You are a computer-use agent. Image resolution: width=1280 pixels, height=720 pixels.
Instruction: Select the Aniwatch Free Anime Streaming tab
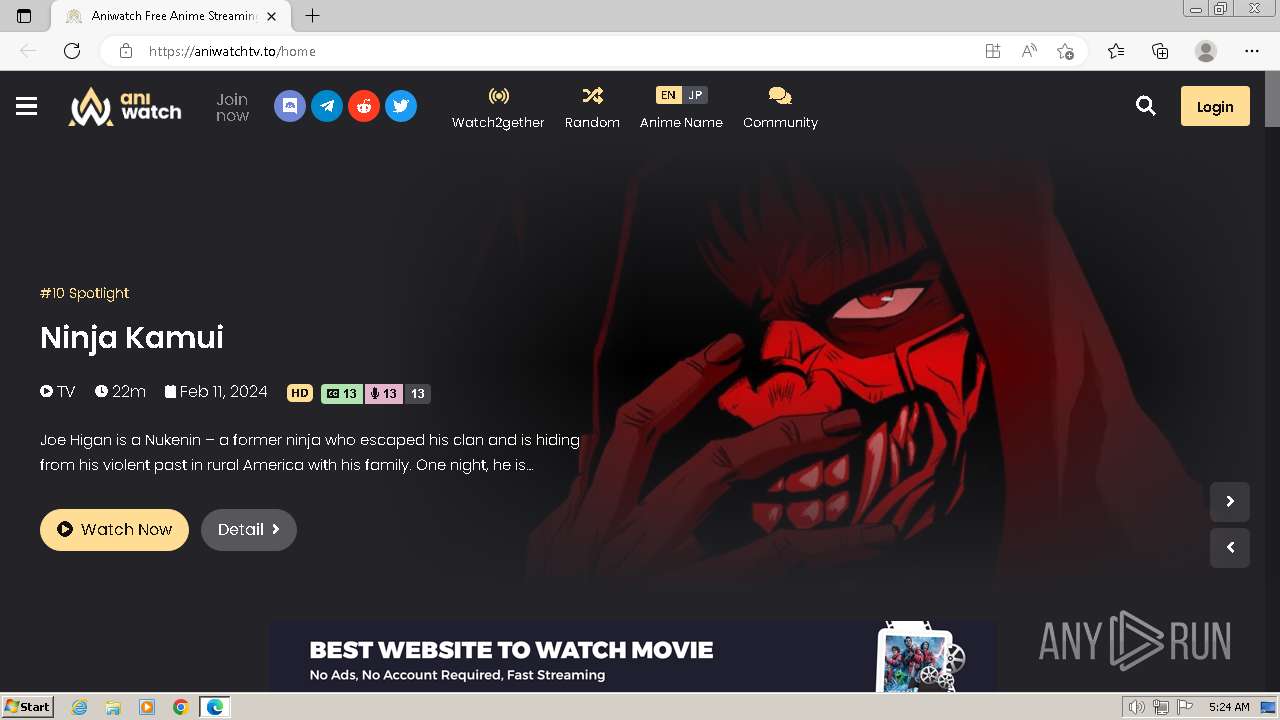tap(171, 16)
